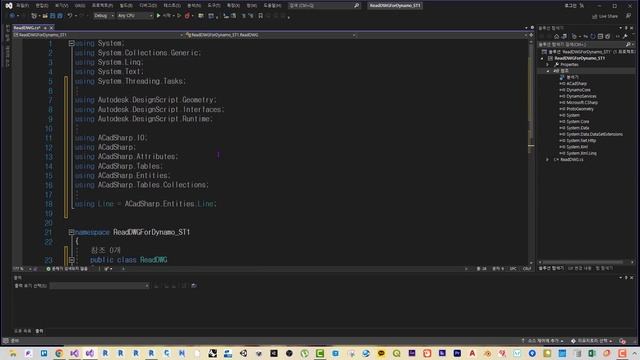
Task: Click the Undo arrow in the toolbar
Action: 70,16
